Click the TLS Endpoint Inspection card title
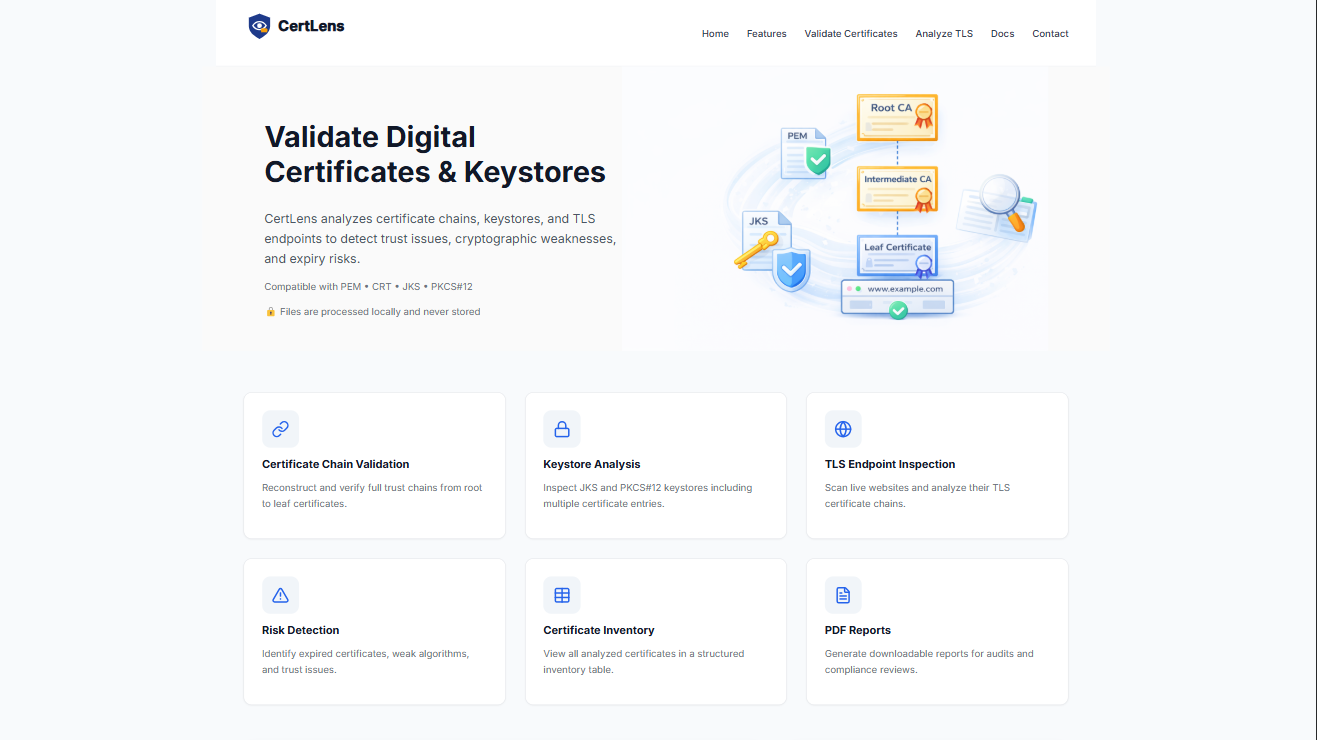This screenshot has width=1317, height=740. click(x=890, y=464)
